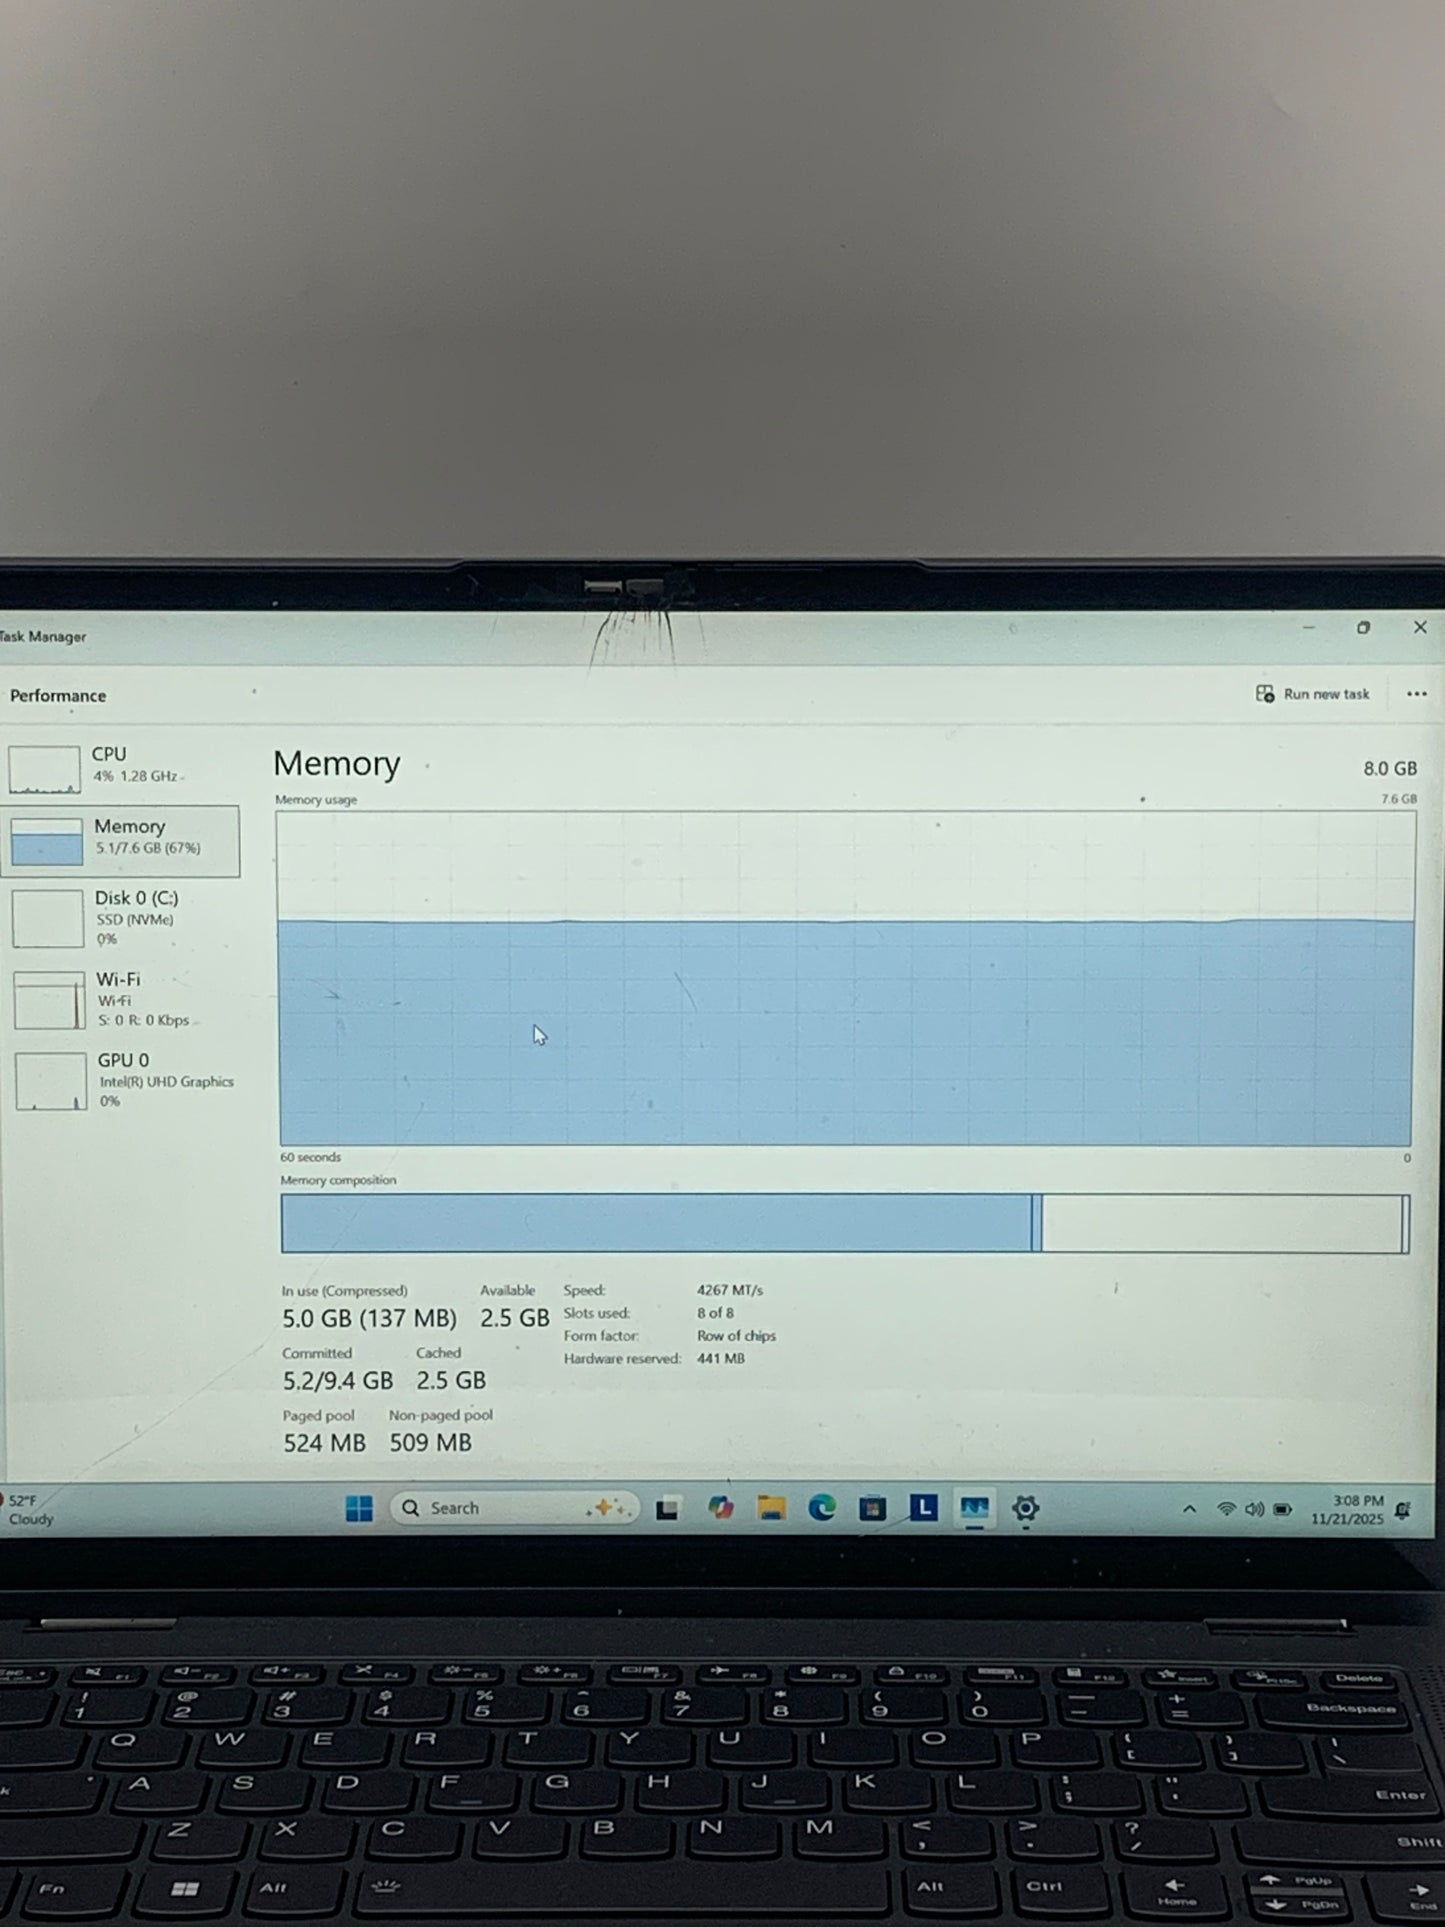The image size is (1445, 1927).
Task: Click the battery tray icon
Action: coord(1283,1510)
